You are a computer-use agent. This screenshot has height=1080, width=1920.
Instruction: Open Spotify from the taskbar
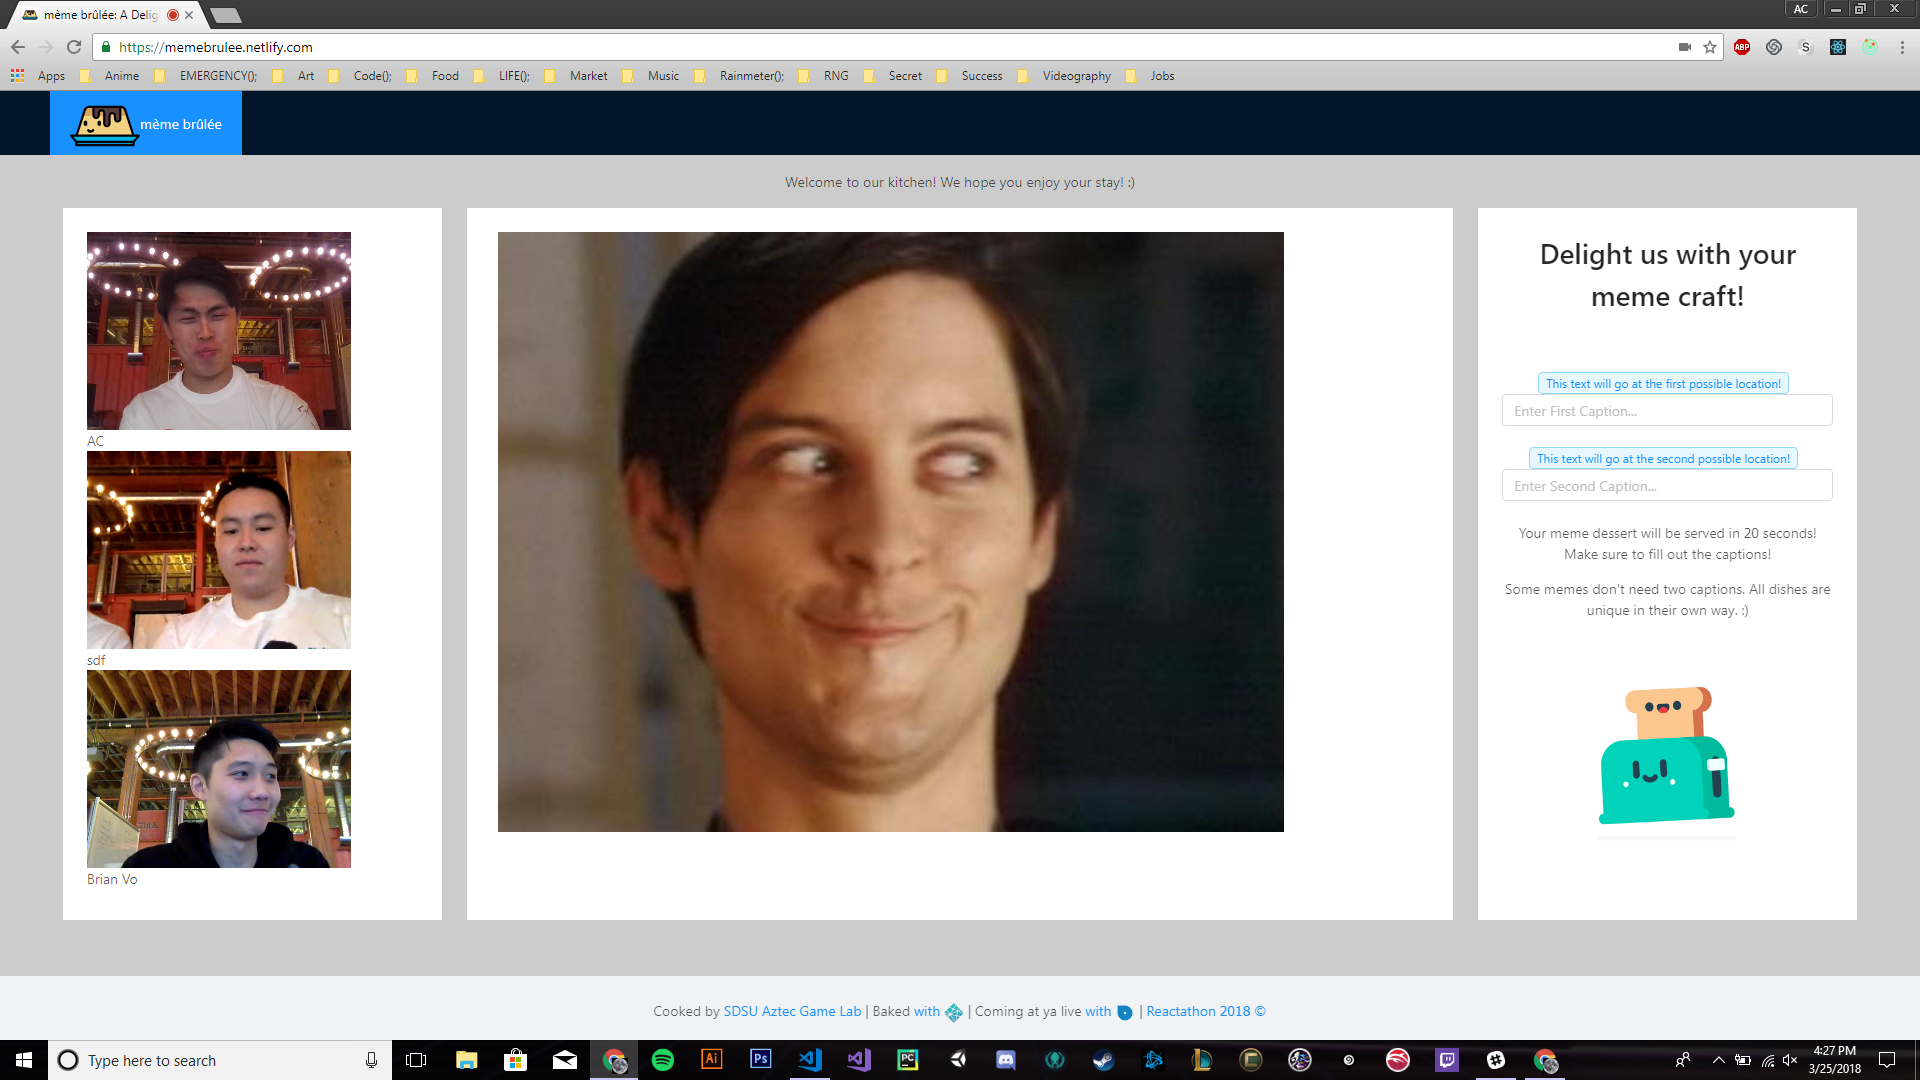click(x=663, y=1060)
